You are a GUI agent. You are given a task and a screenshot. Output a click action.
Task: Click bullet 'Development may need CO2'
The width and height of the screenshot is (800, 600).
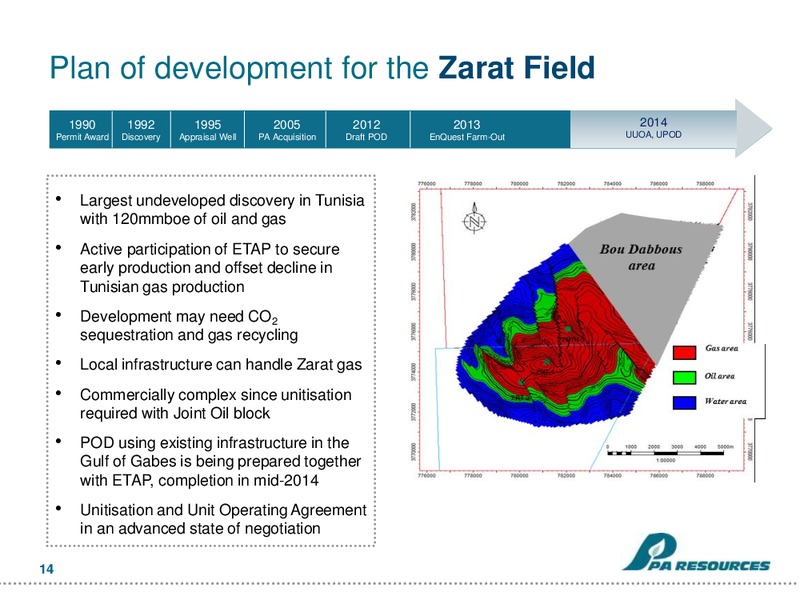point(179,317)
